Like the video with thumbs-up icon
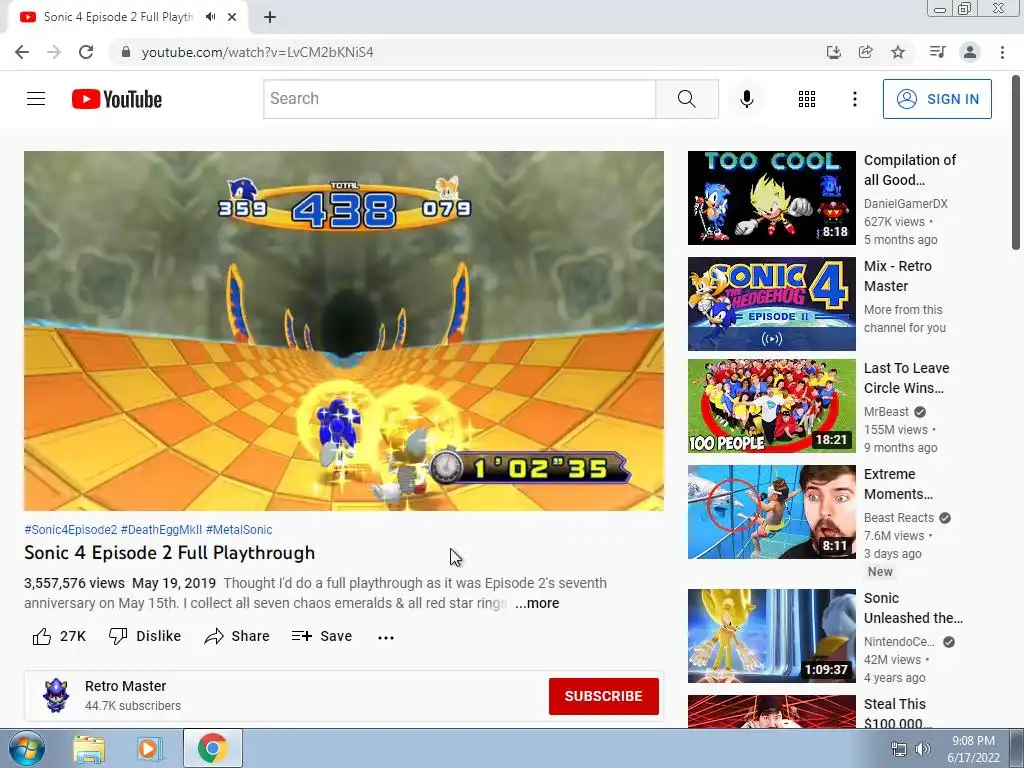 [x=42, y=636]
